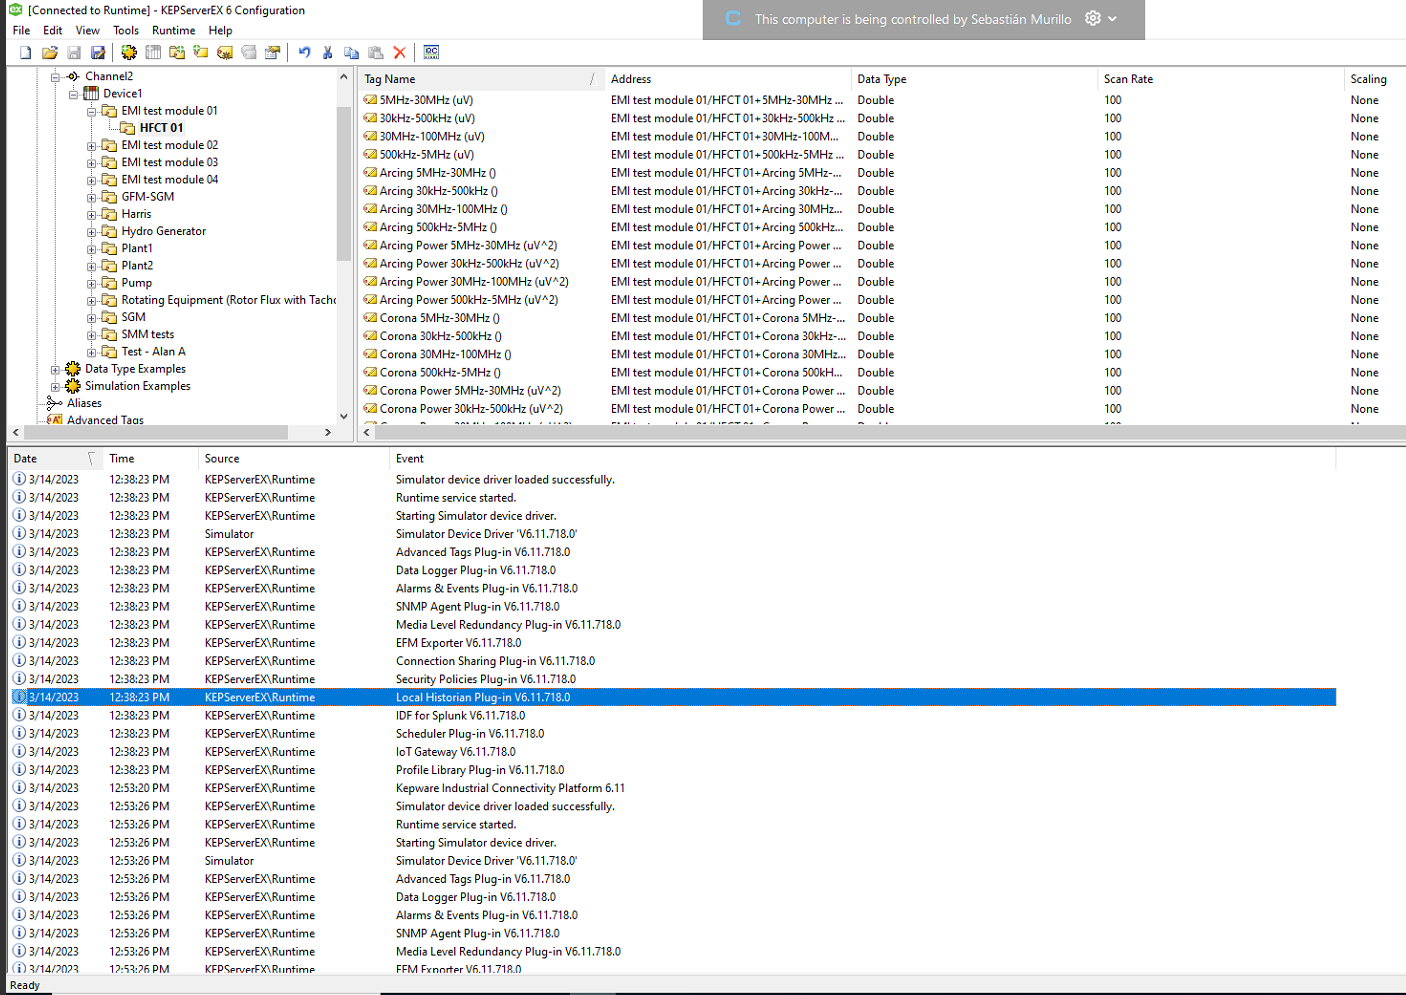This screenshot has width=1406, height=995.
Task: Expand the EMI test module 02 group
Action: (x=92, y=145)
